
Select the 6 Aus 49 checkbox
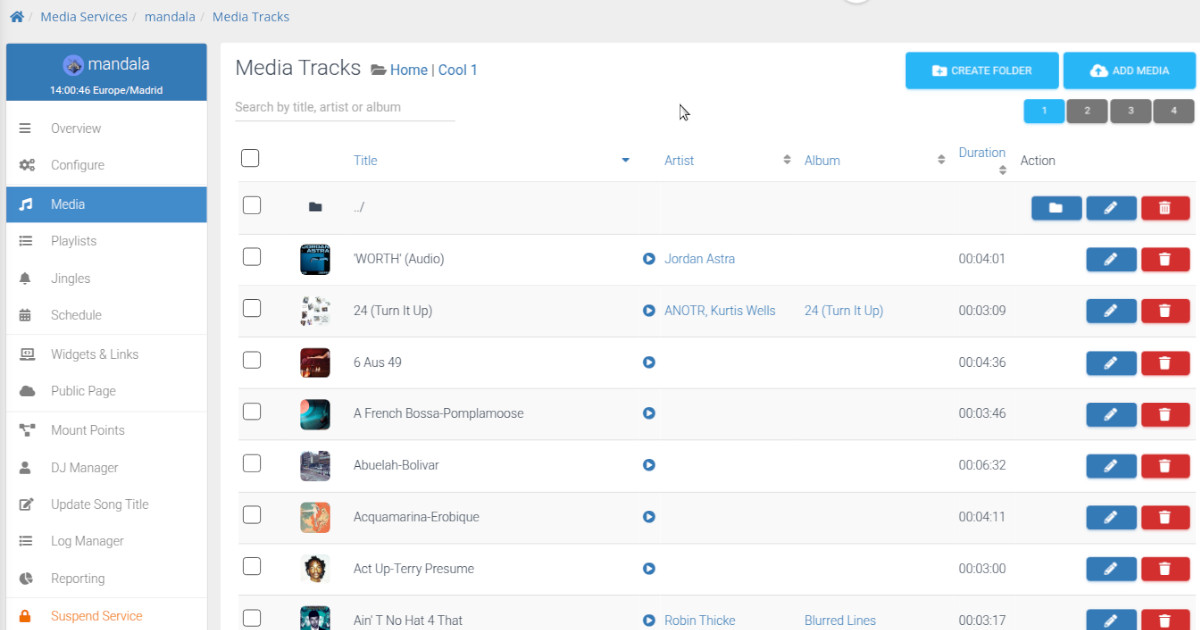tap(252, 360)
